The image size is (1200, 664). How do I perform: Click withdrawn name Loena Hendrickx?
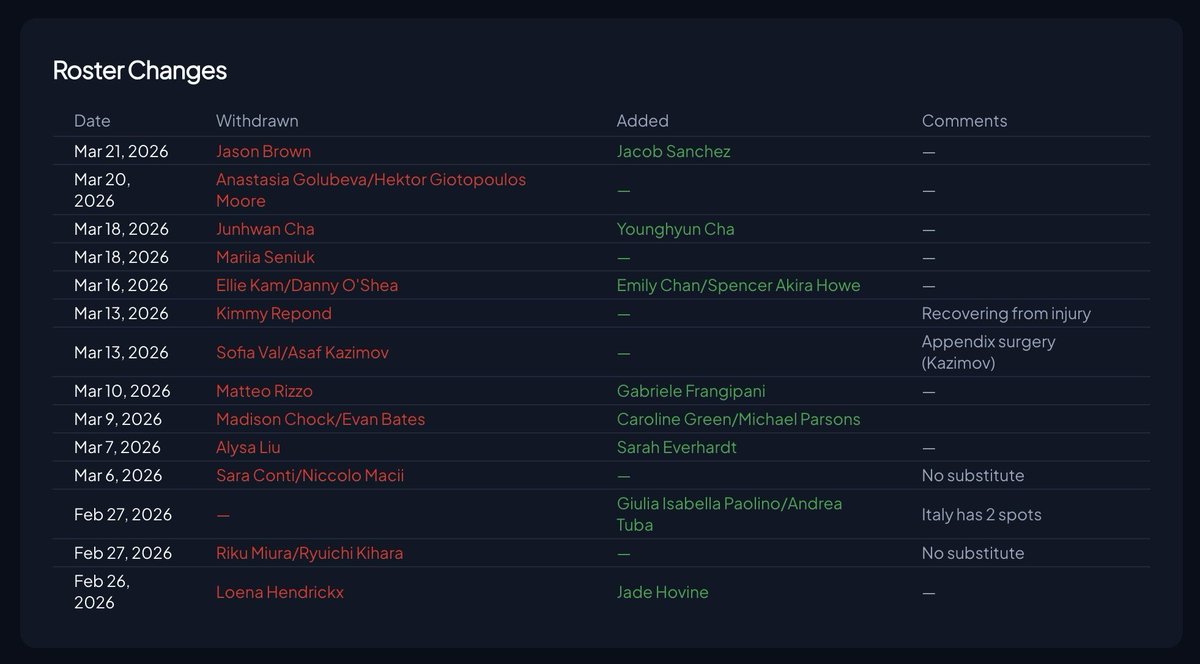279,592
